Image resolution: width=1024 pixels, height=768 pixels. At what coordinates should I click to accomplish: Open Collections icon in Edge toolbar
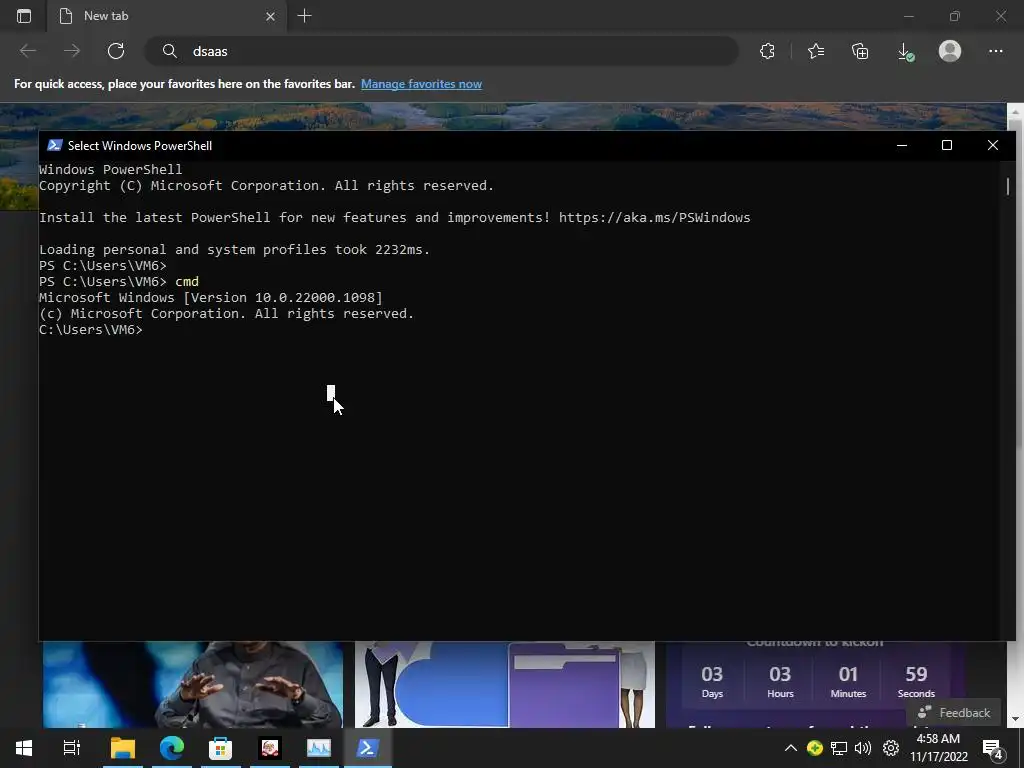[x=860, y=51]
